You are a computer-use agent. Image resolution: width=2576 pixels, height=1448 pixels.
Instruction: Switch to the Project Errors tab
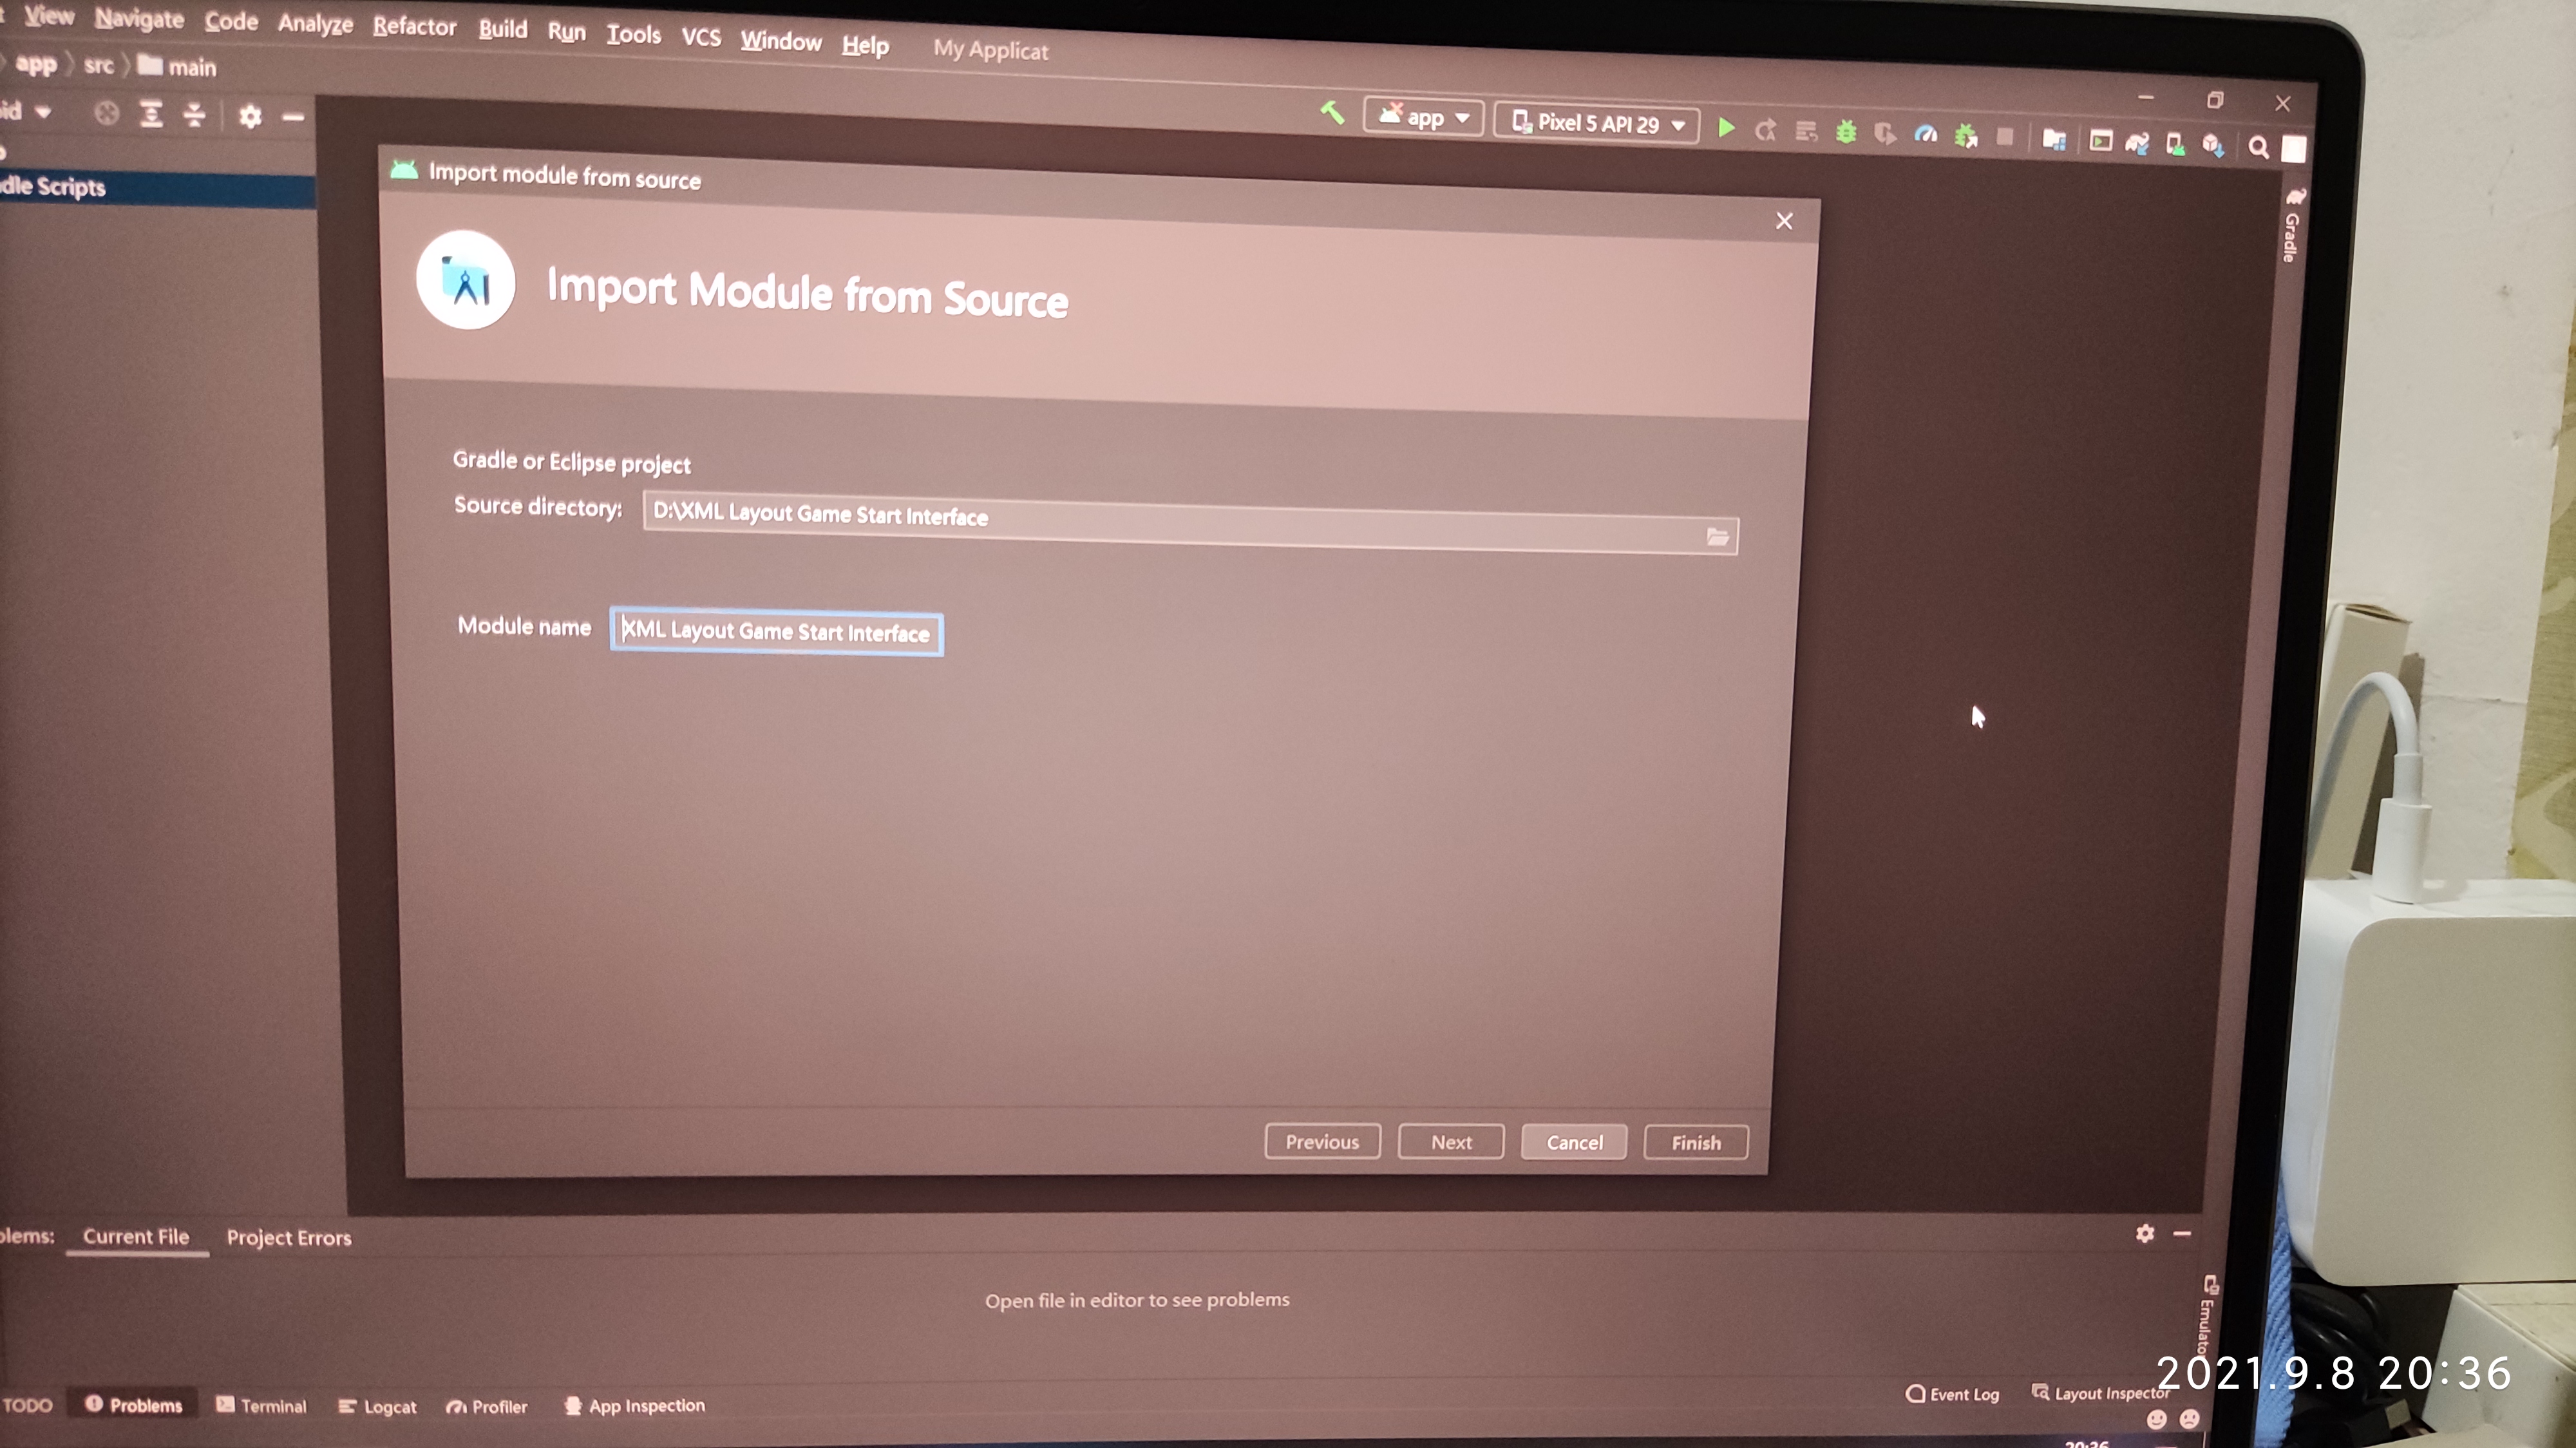click(289, 1237)
